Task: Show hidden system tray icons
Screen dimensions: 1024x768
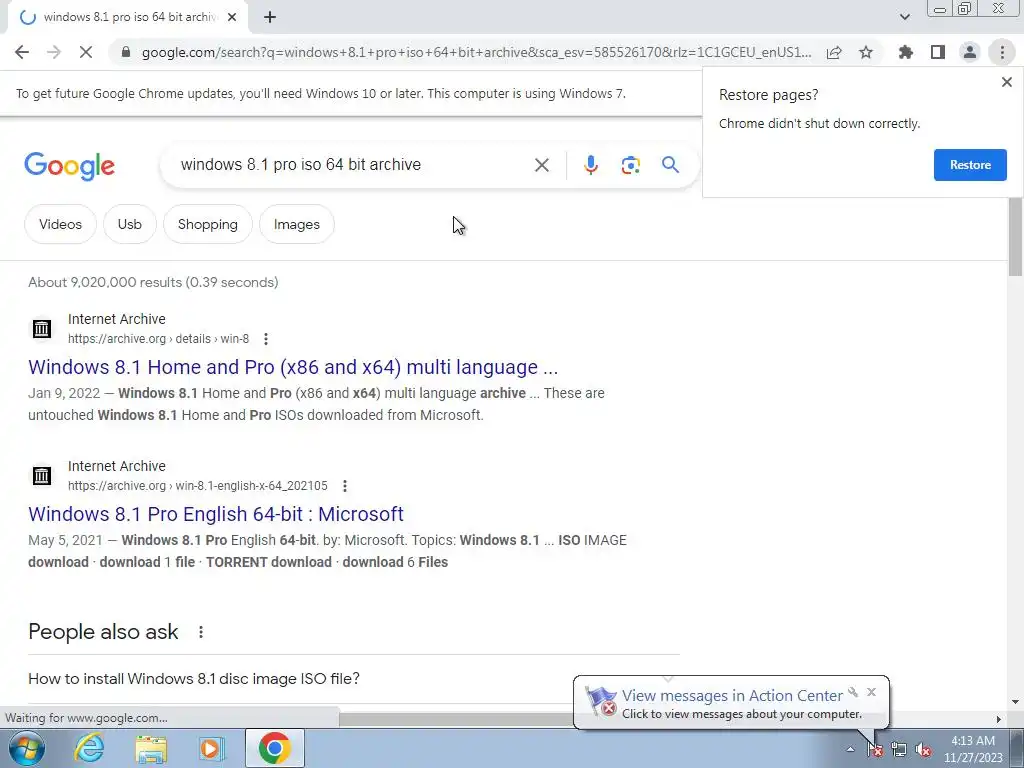Action: [850, 749]
